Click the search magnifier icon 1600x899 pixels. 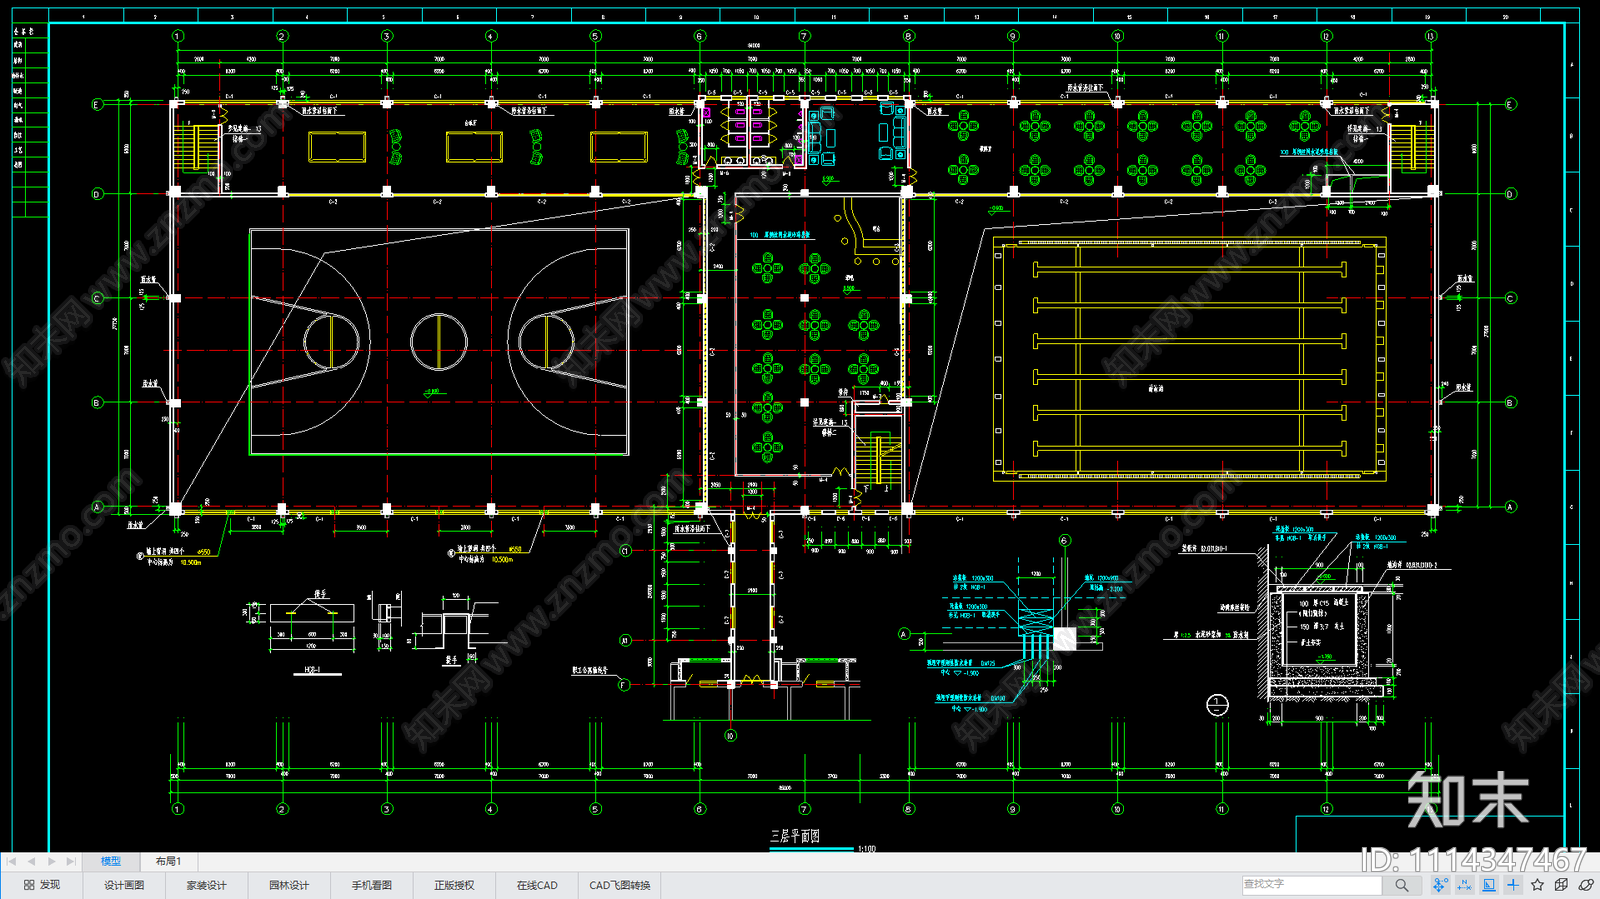1402,885
